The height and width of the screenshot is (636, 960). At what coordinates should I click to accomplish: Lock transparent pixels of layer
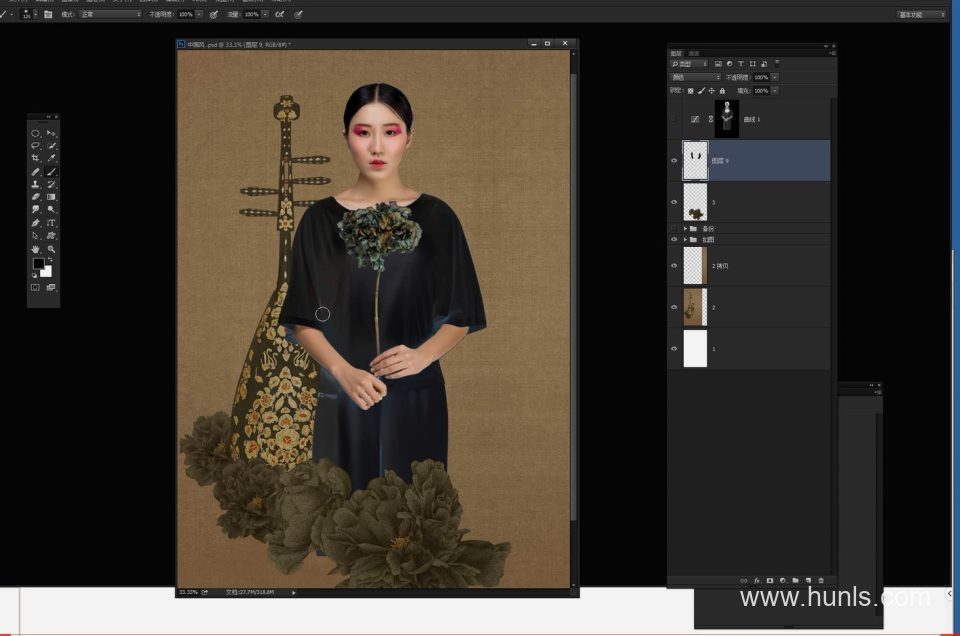pos(691,91)
